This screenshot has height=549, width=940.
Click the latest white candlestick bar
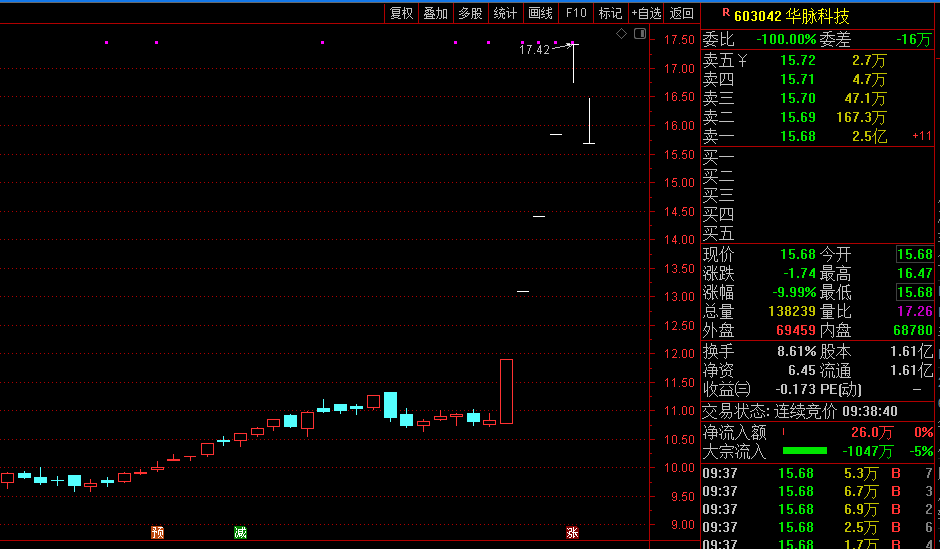click(589, 121)
